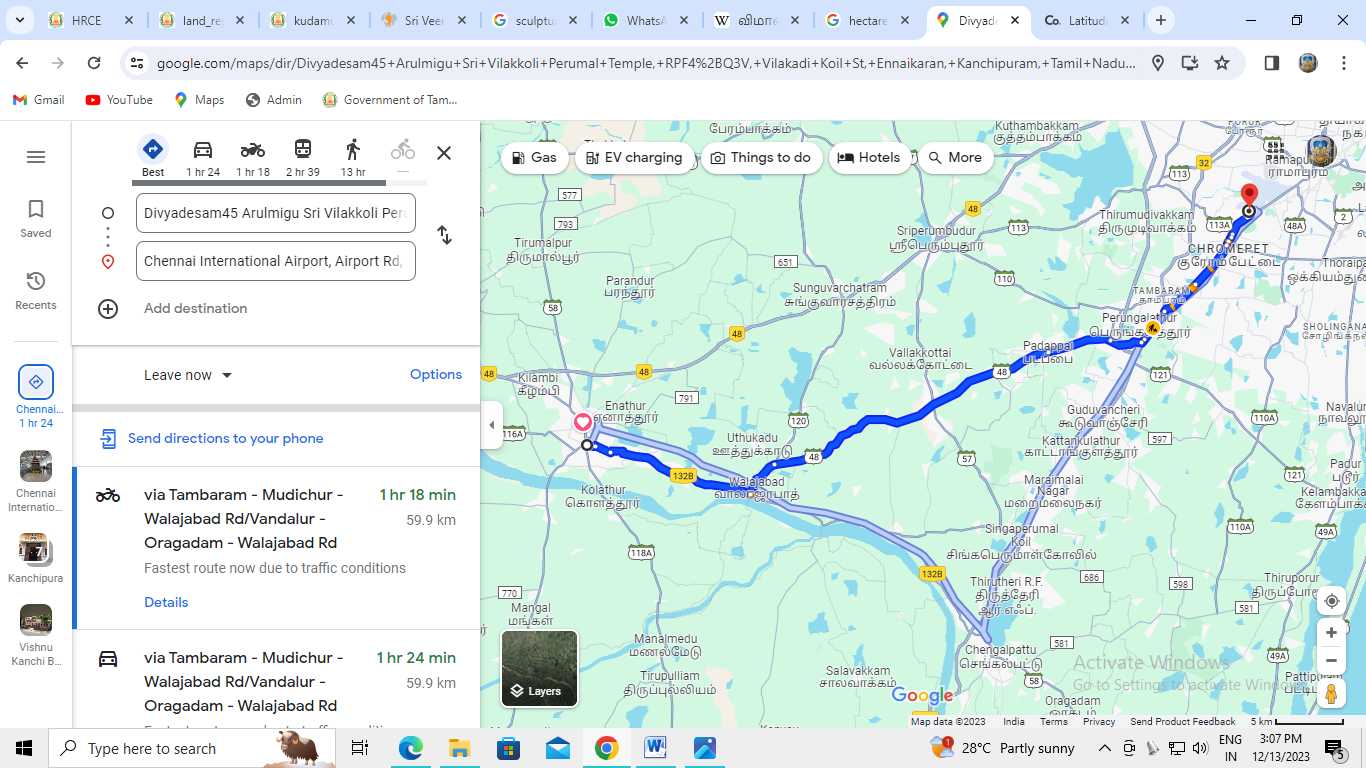
Task: Reverse starting point and destination
Action: tap(444, 236)
